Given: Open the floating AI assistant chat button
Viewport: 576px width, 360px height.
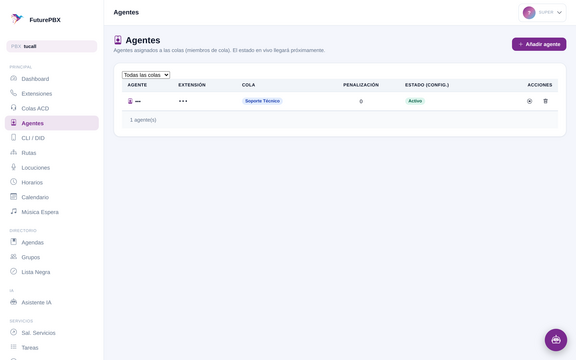Looking at the screenshot, I should pyautogui.click(x=556, y=340).
